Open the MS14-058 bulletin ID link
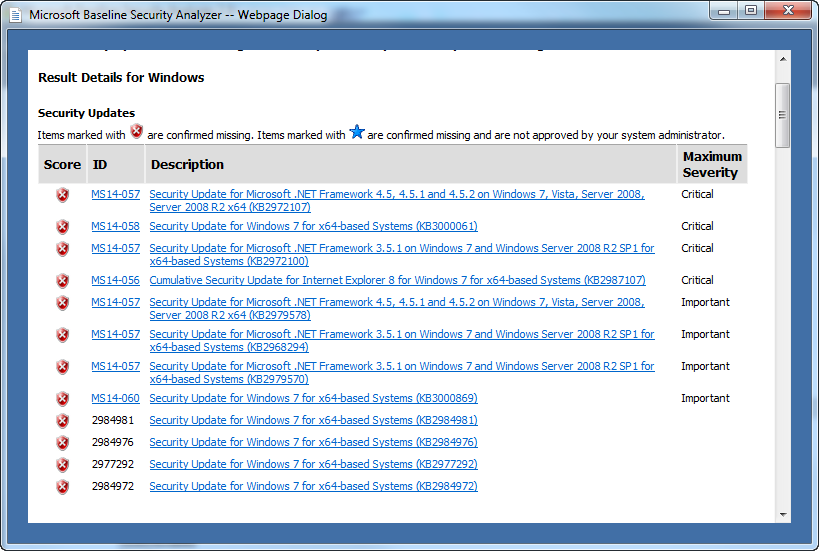This screenshot has height=551, width=819. click(x=115, y=227)
